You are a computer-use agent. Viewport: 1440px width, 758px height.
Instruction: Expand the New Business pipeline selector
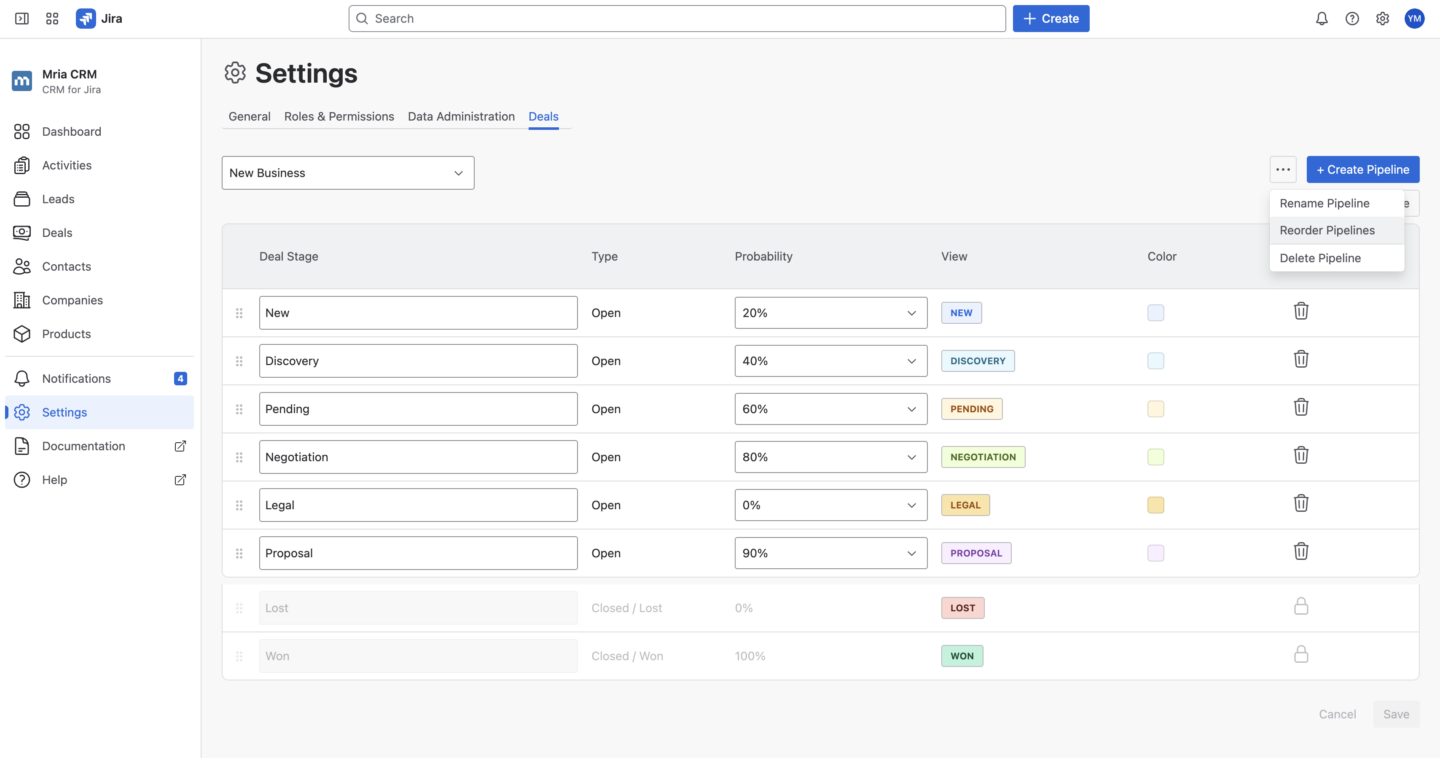click(347, 172)
